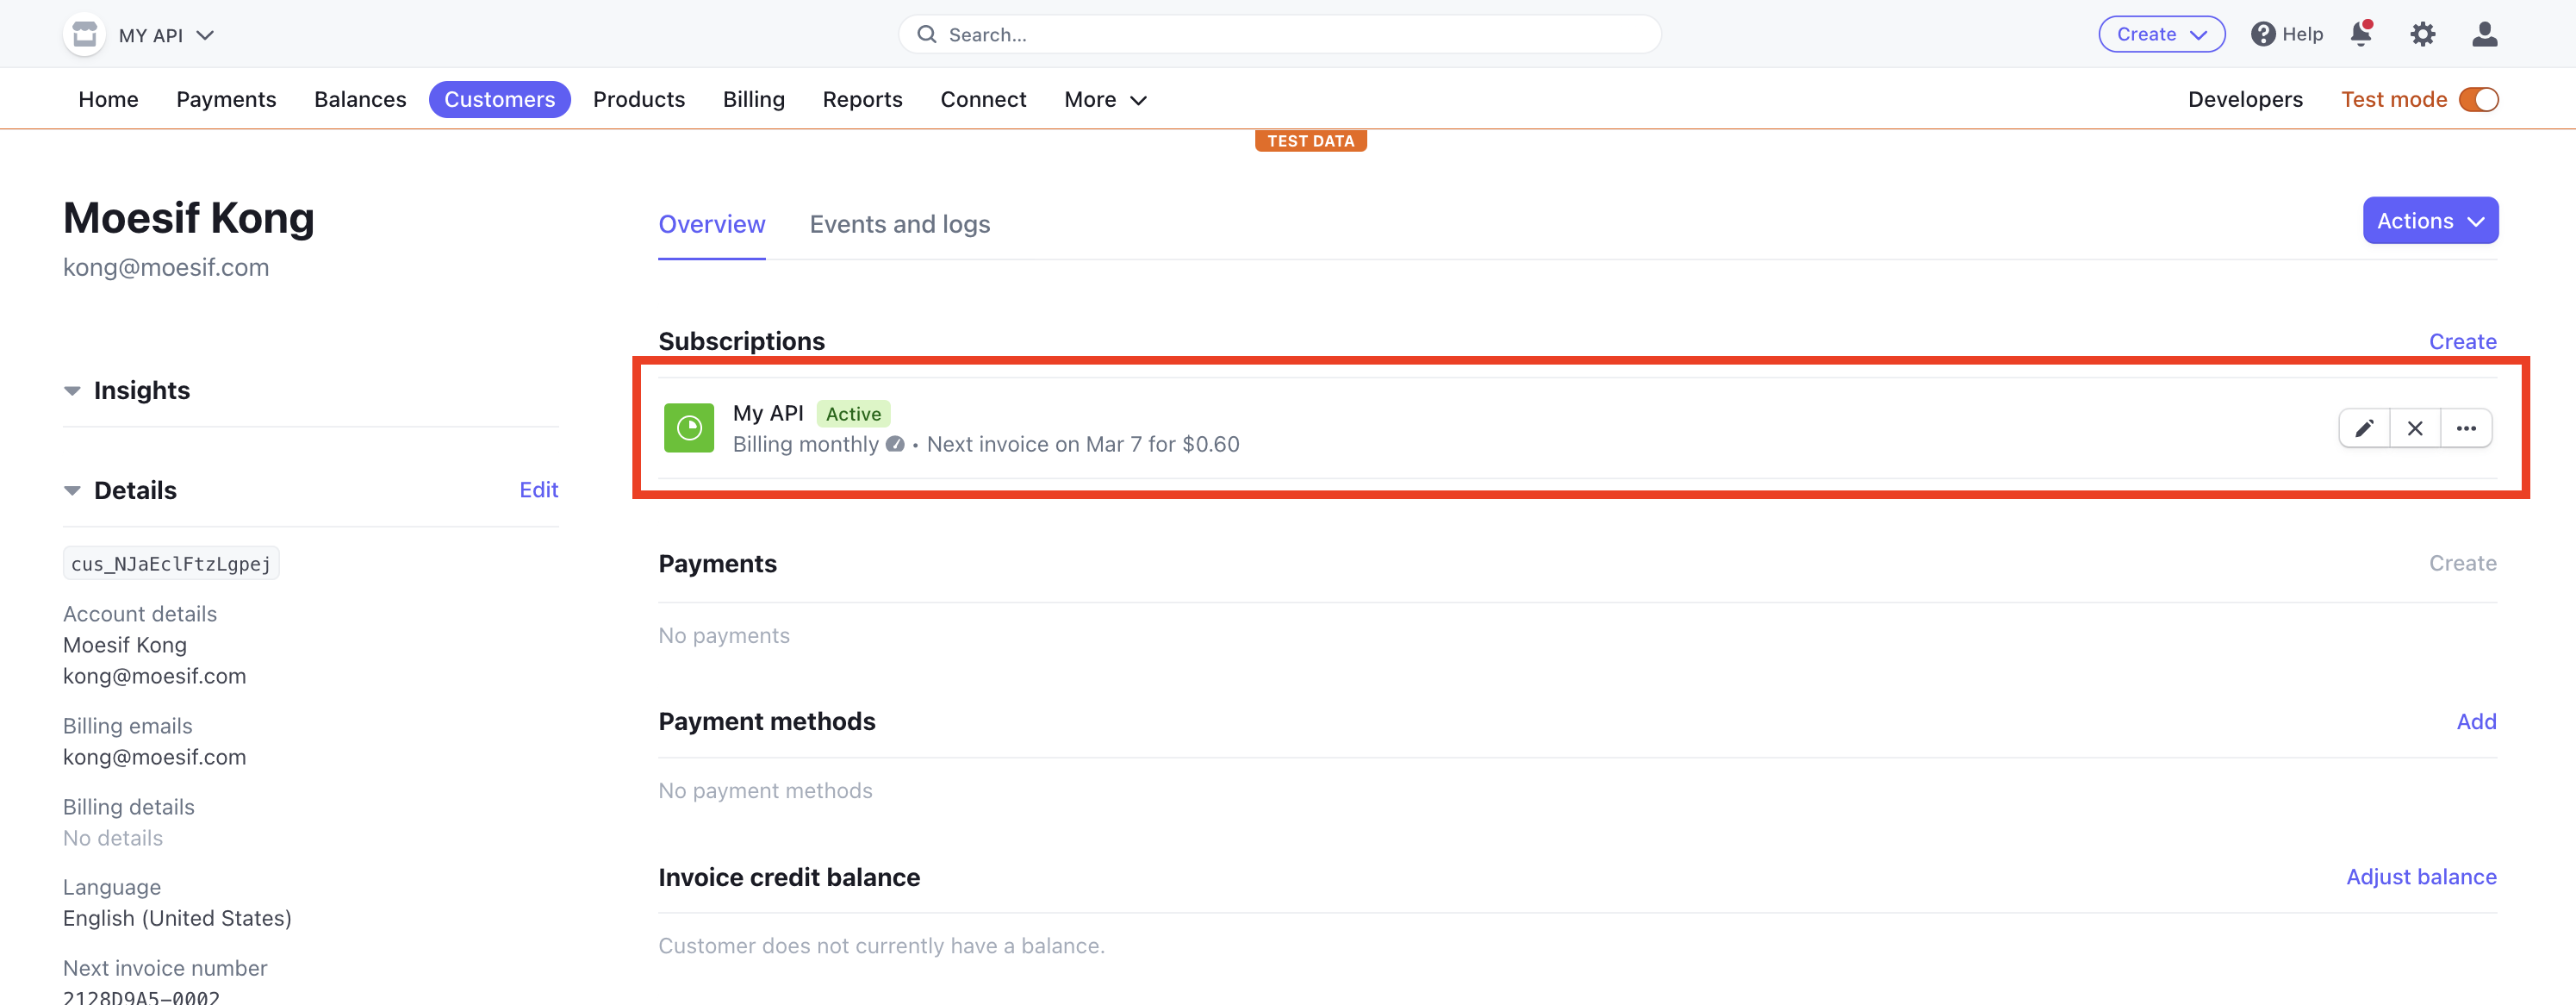
Task: Open the Developers link
Action: click(x=2244, y=99)
